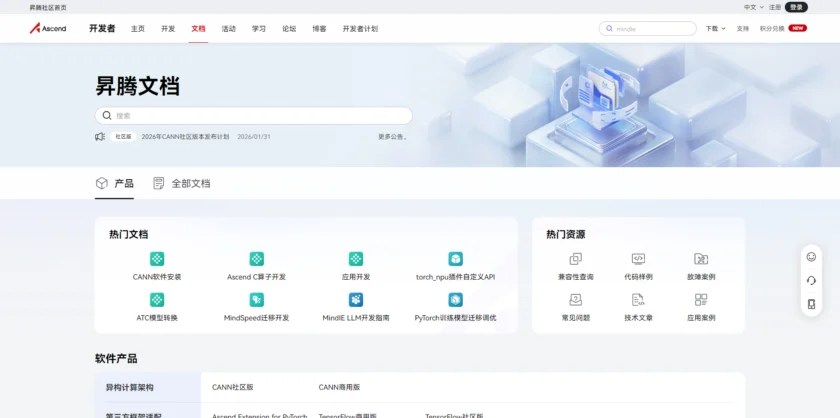Open 2026年CANN社区版本发布计划 announcement

(185, 137)
